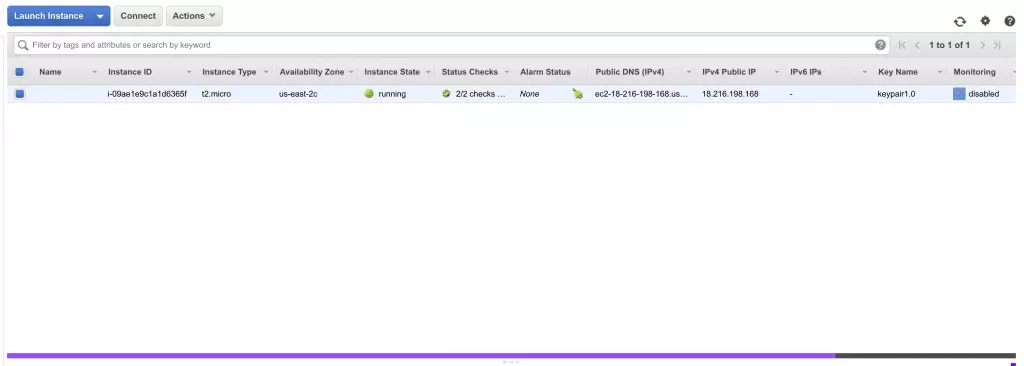Open the help question mark icon
1024x366 pixels.
tap(1010, 21)
